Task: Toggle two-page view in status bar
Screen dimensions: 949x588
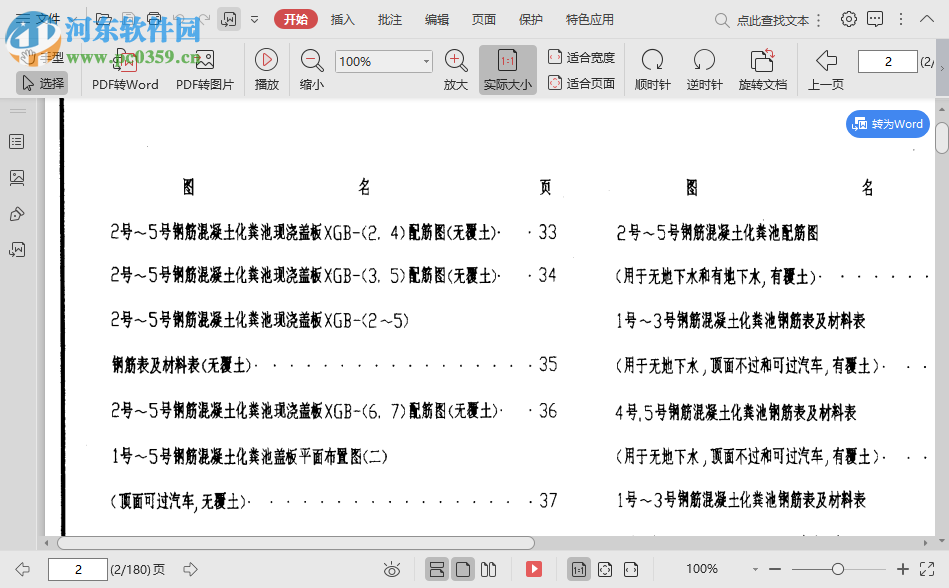Action: [489, 569]
